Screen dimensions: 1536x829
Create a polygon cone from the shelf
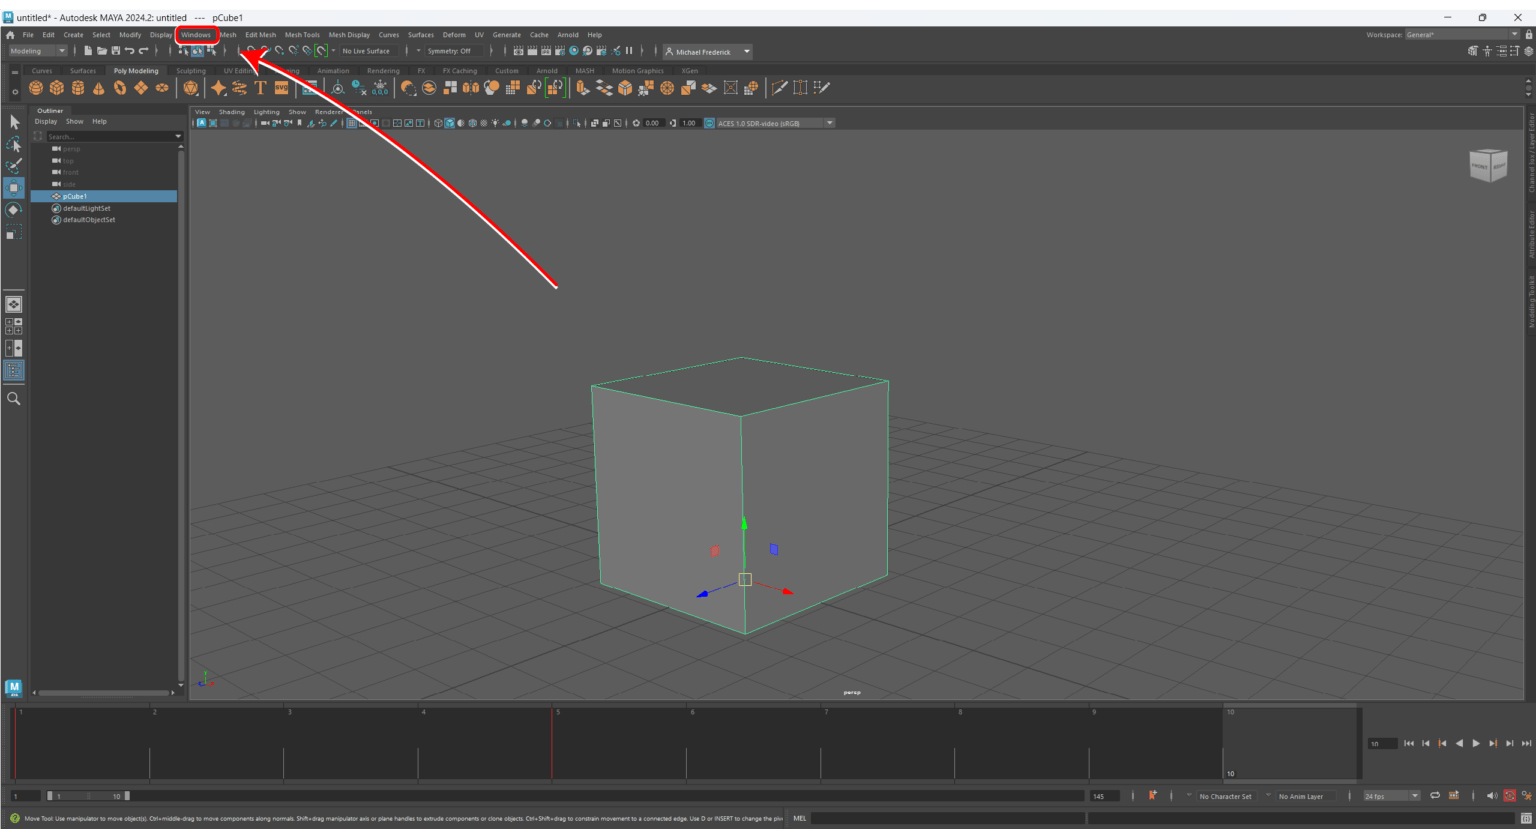pyautogui.click(x=98, y=88)
